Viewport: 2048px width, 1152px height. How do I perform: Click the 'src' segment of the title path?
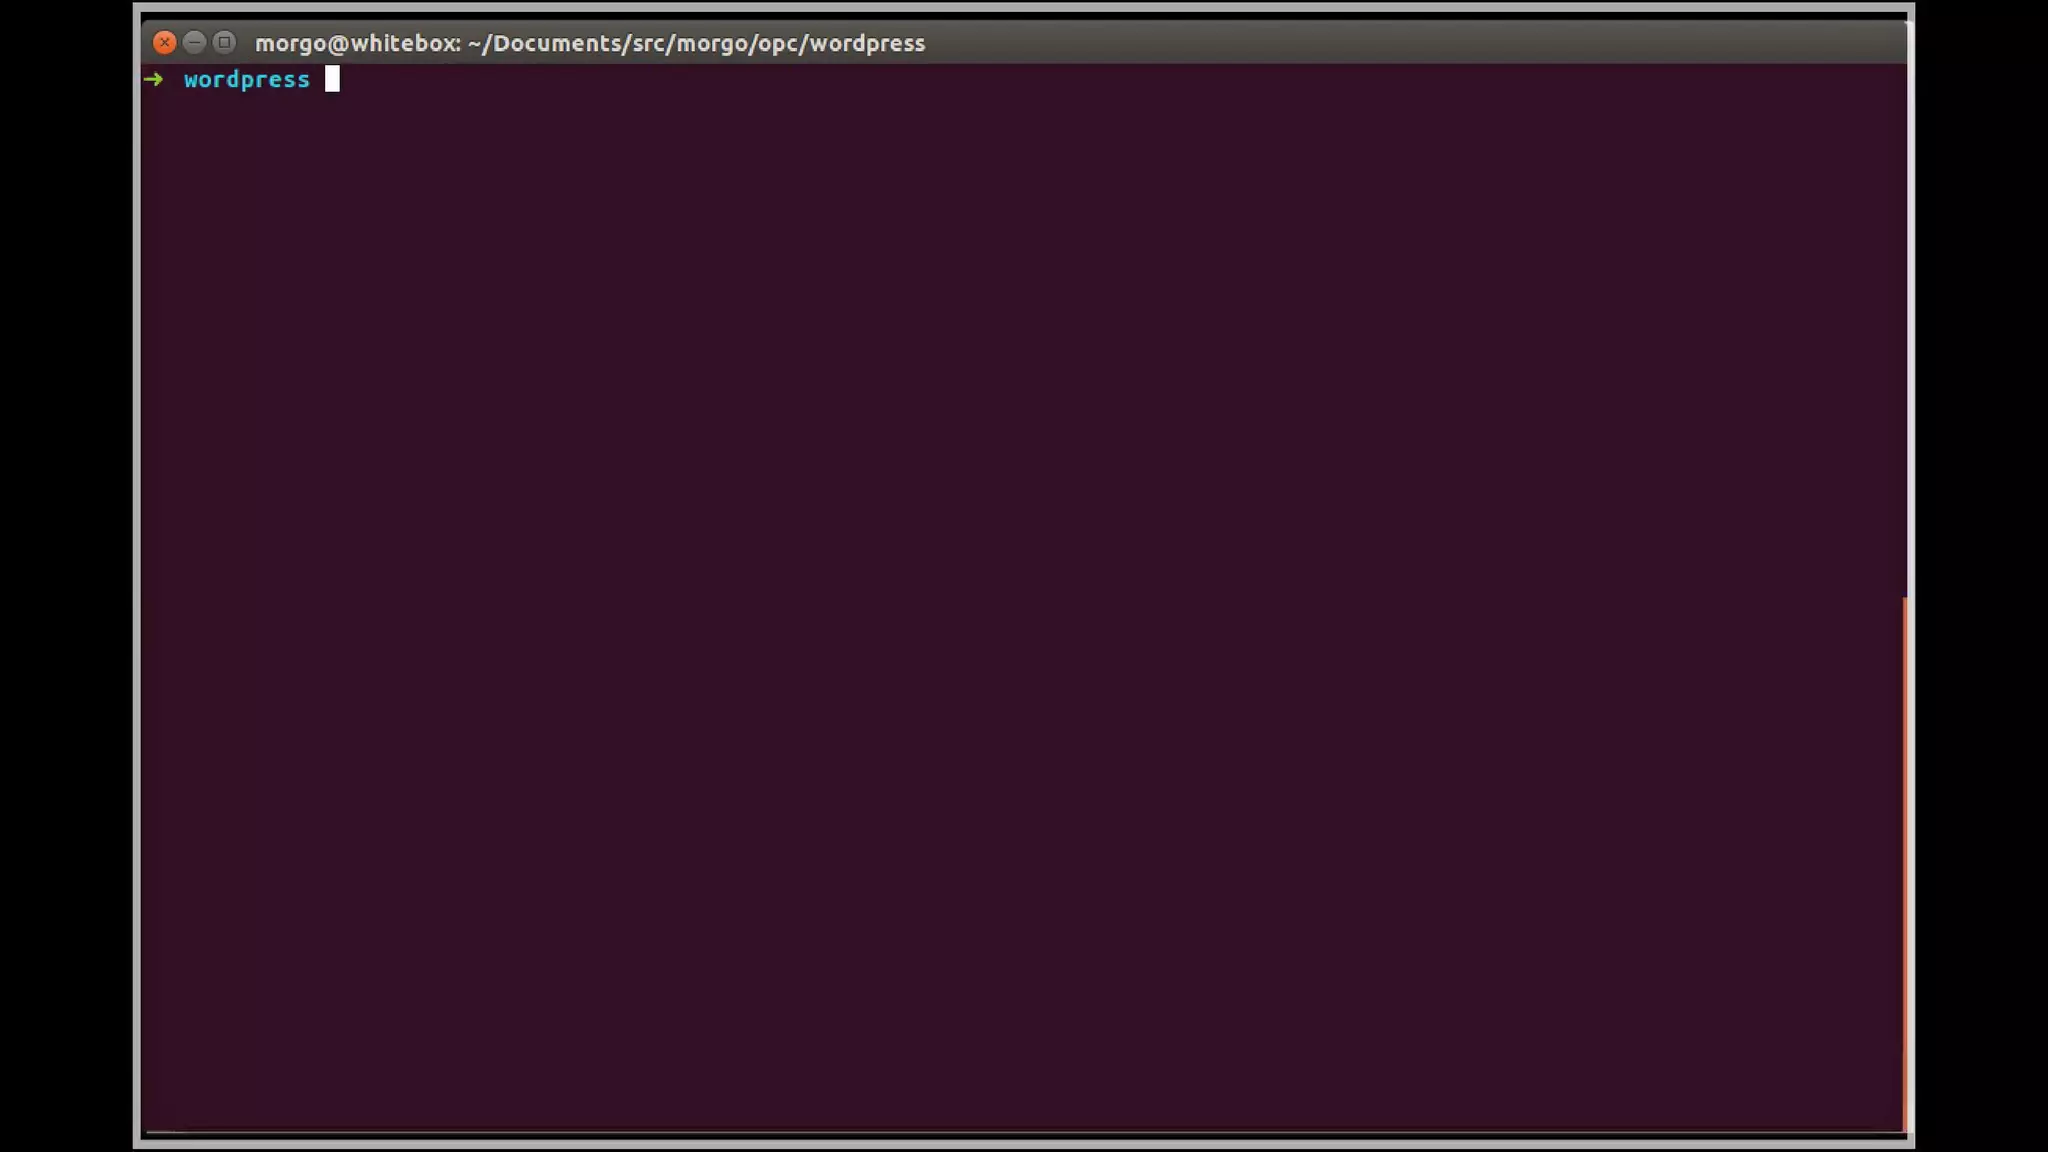[x=651, y=43]
